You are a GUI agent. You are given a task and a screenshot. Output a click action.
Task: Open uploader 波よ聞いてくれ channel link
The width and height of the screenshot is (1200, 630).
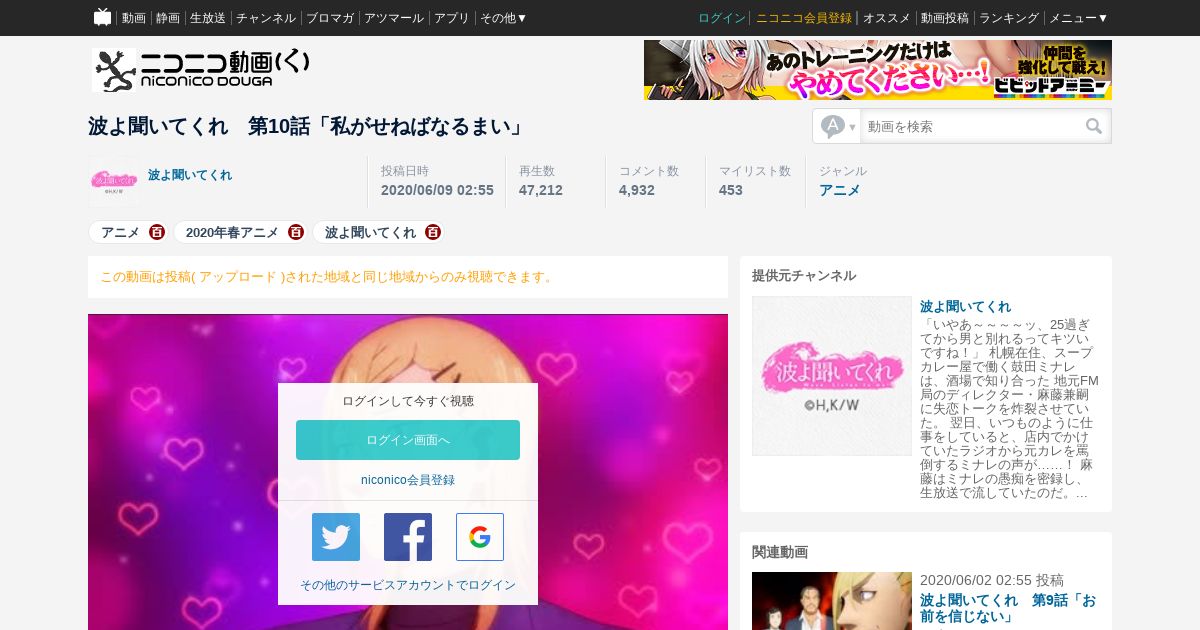[x=190, y=175]
